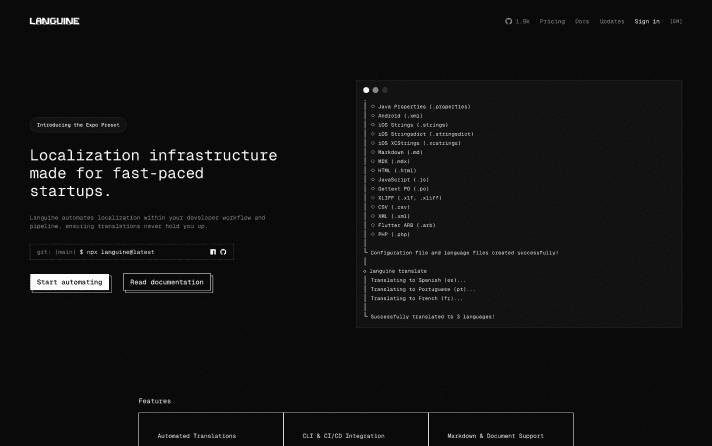
Task: Open the Pricing page
Action: (x=552, y=21)
